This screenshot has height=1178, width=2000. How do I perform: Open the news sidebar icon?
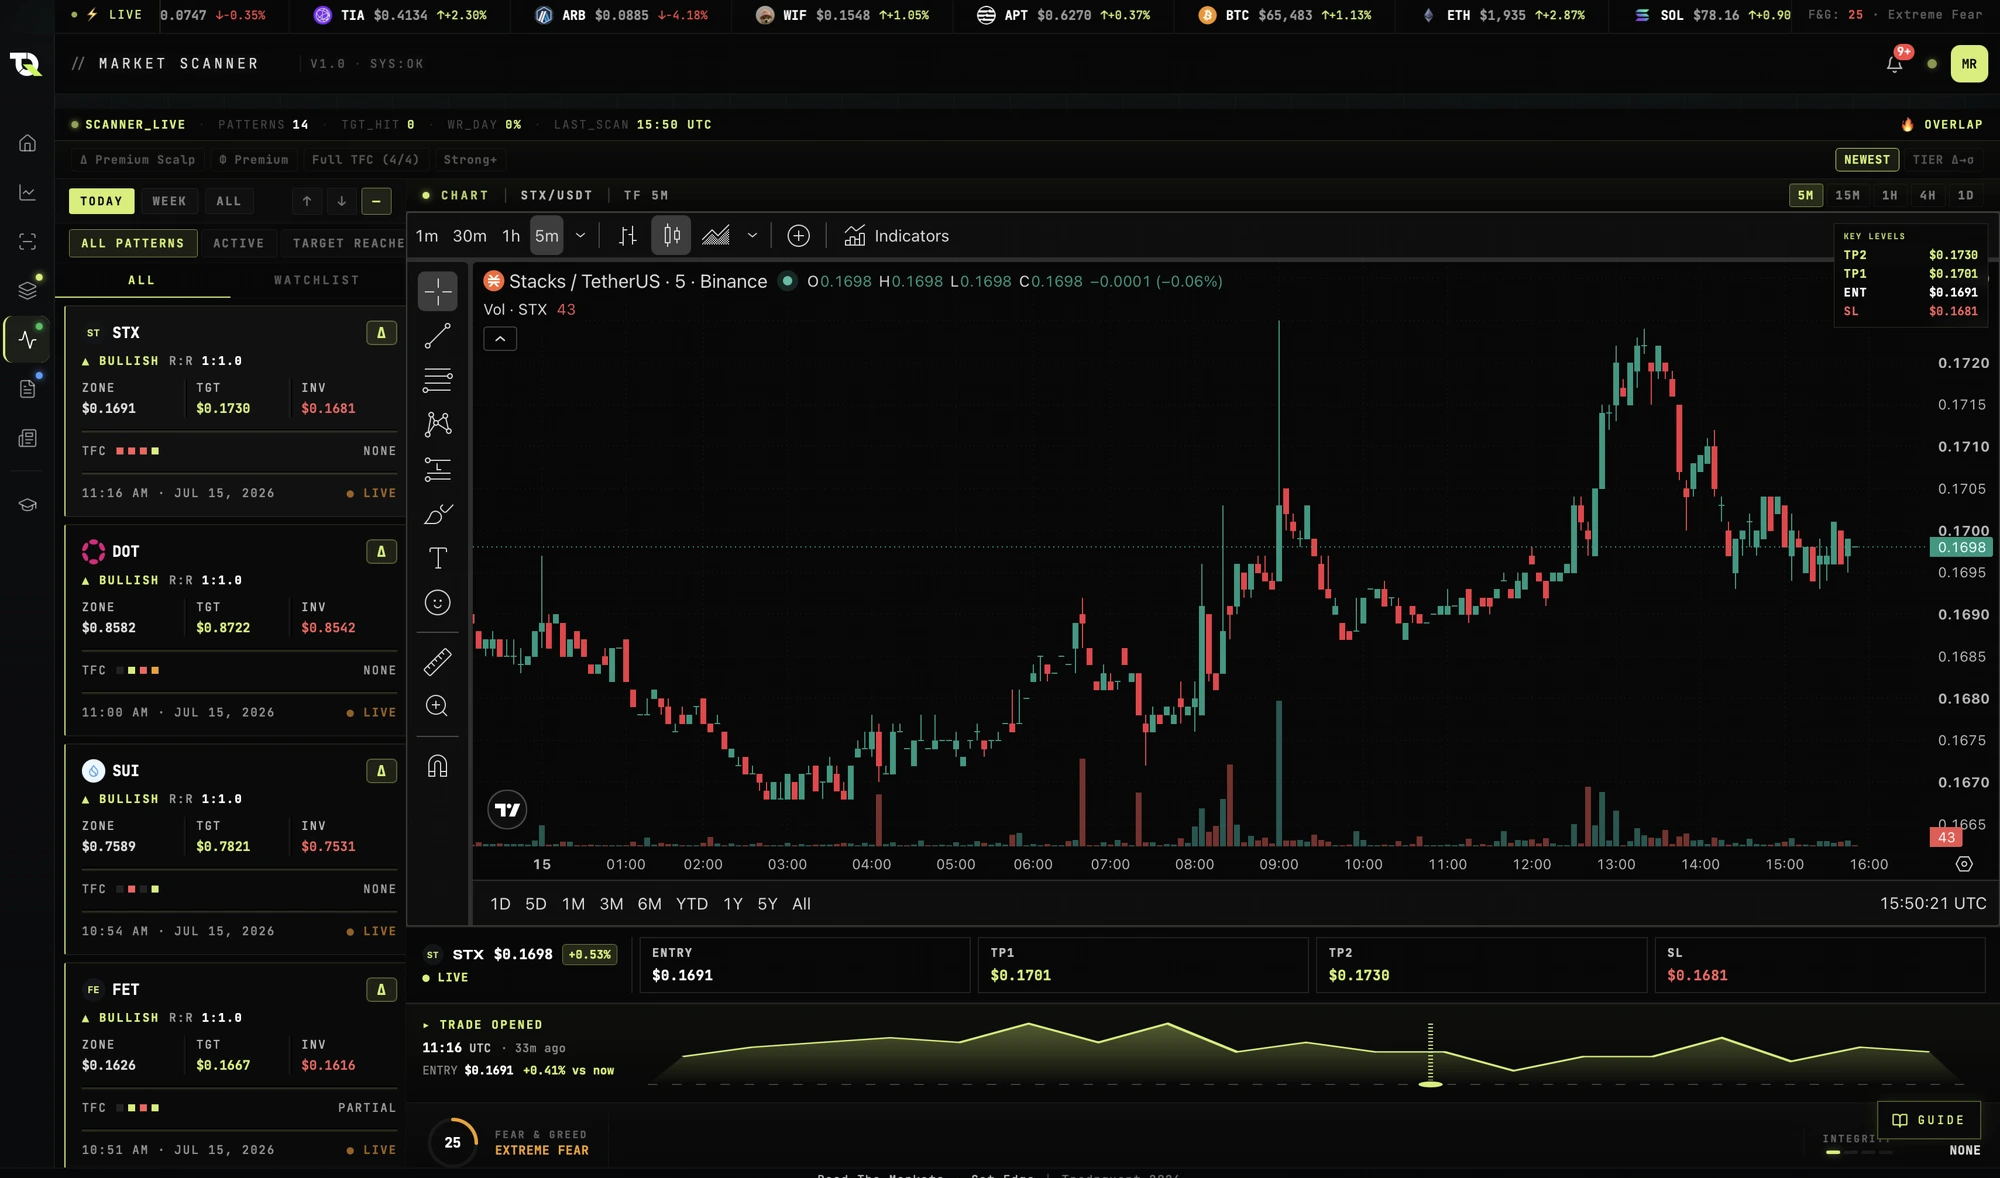point(28,438)
